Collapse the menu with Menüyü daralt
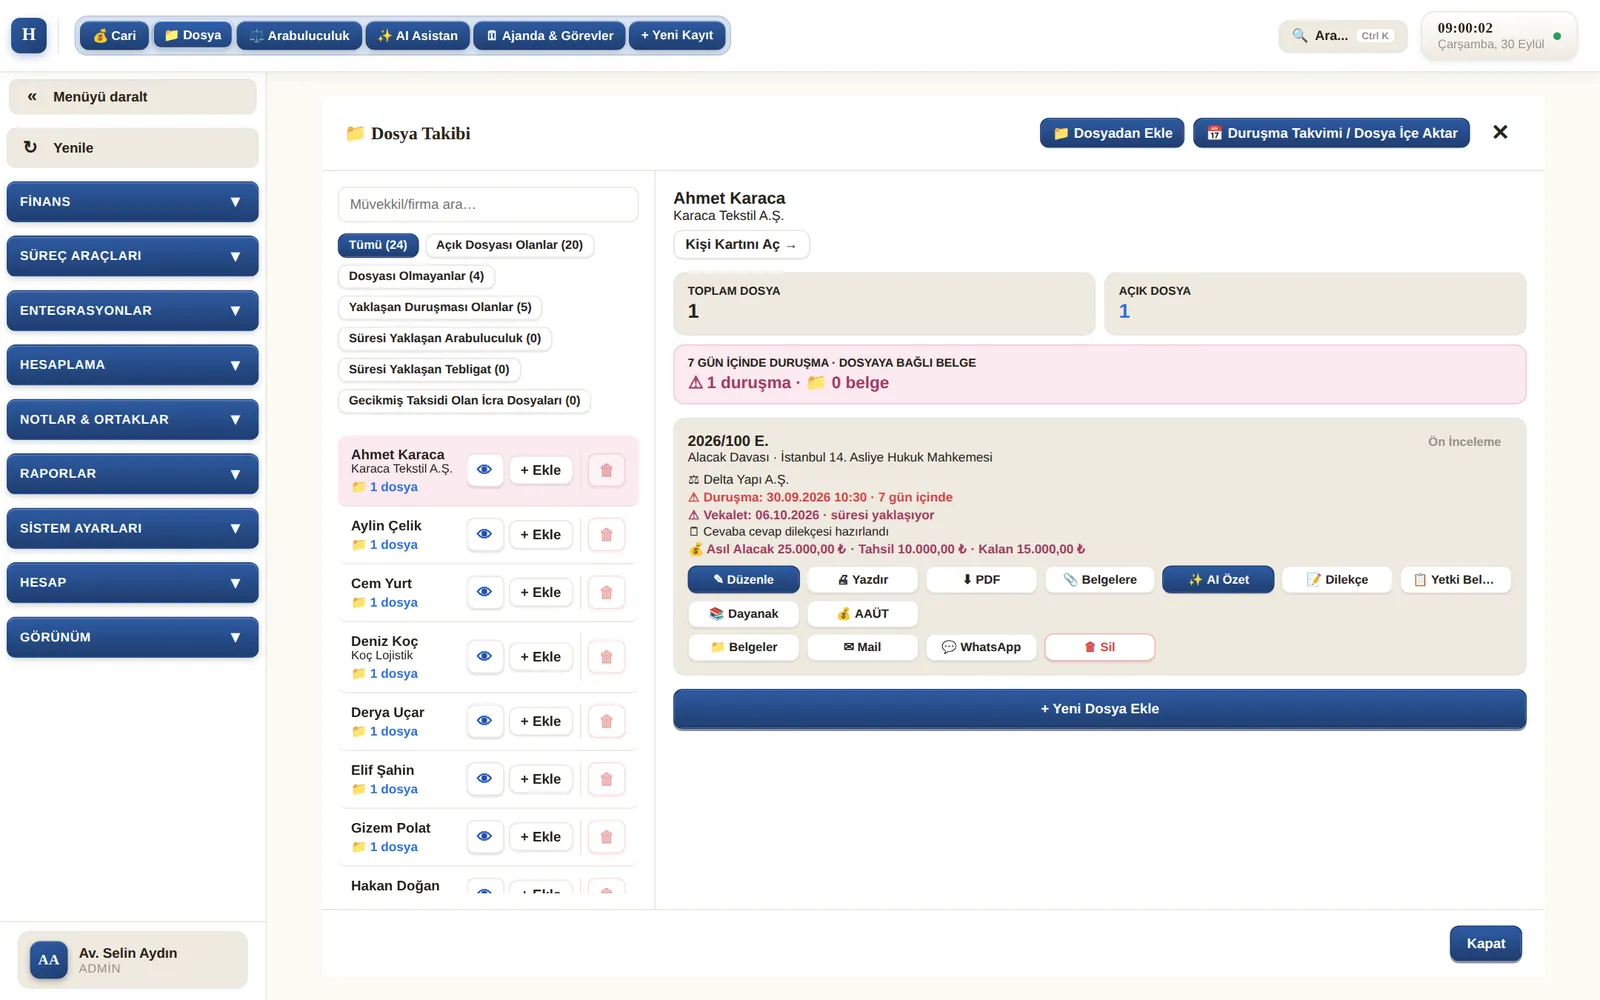The height and width of the screenshot is (1000, 1600). (x=132, y=97)
